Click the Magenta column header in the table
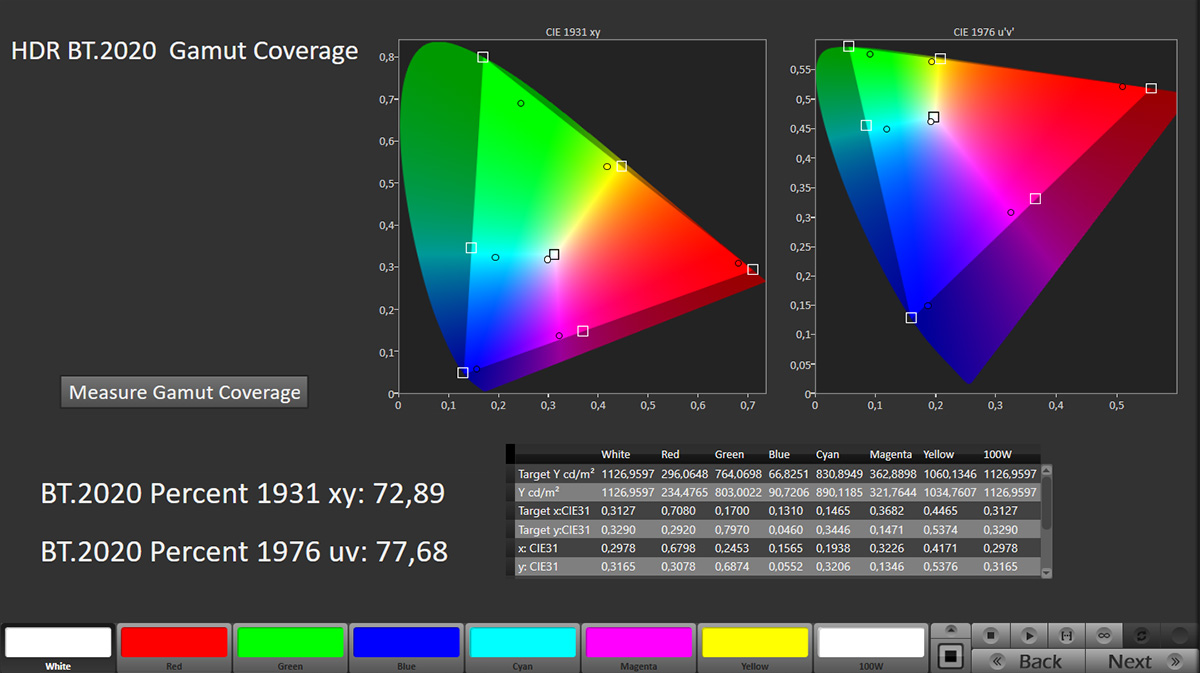 [x=890, y=454]
